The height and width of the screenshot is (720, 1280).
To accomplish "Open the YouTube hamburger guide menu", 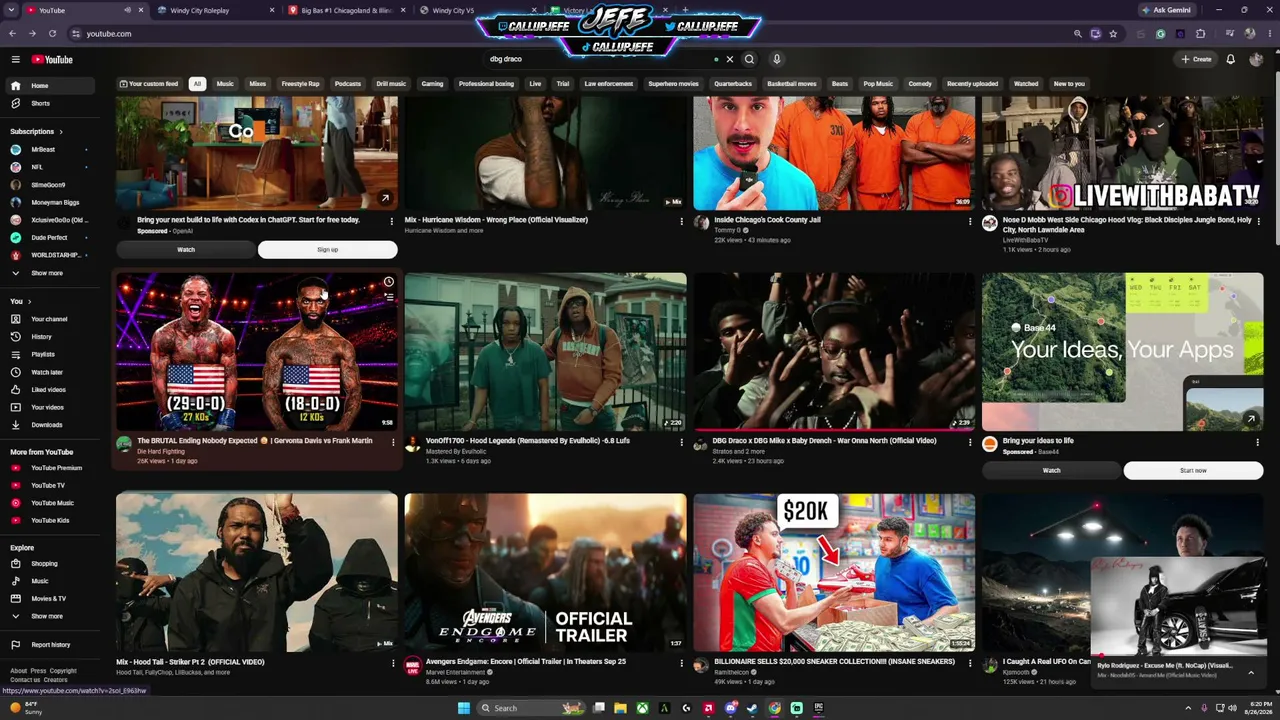I will pyautogui.click(x=15, y=59).
